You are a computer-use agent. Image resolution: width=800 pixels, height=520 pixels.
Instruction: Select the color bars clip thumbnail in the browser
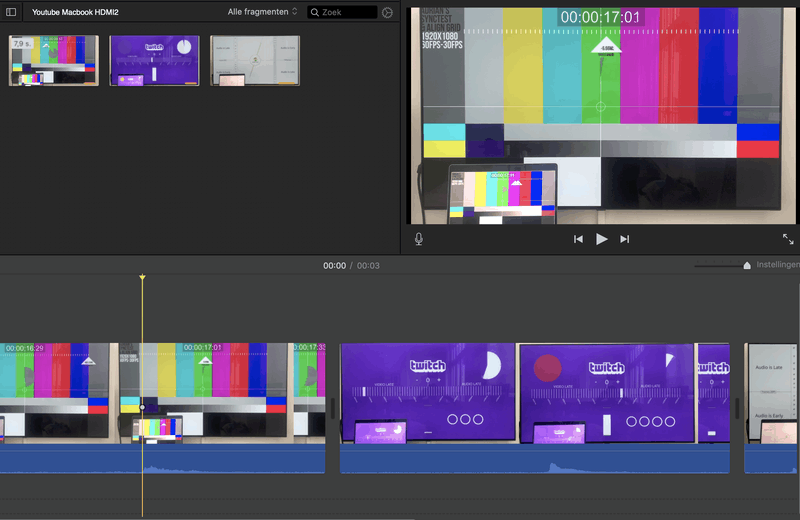[x=54, y=60]
